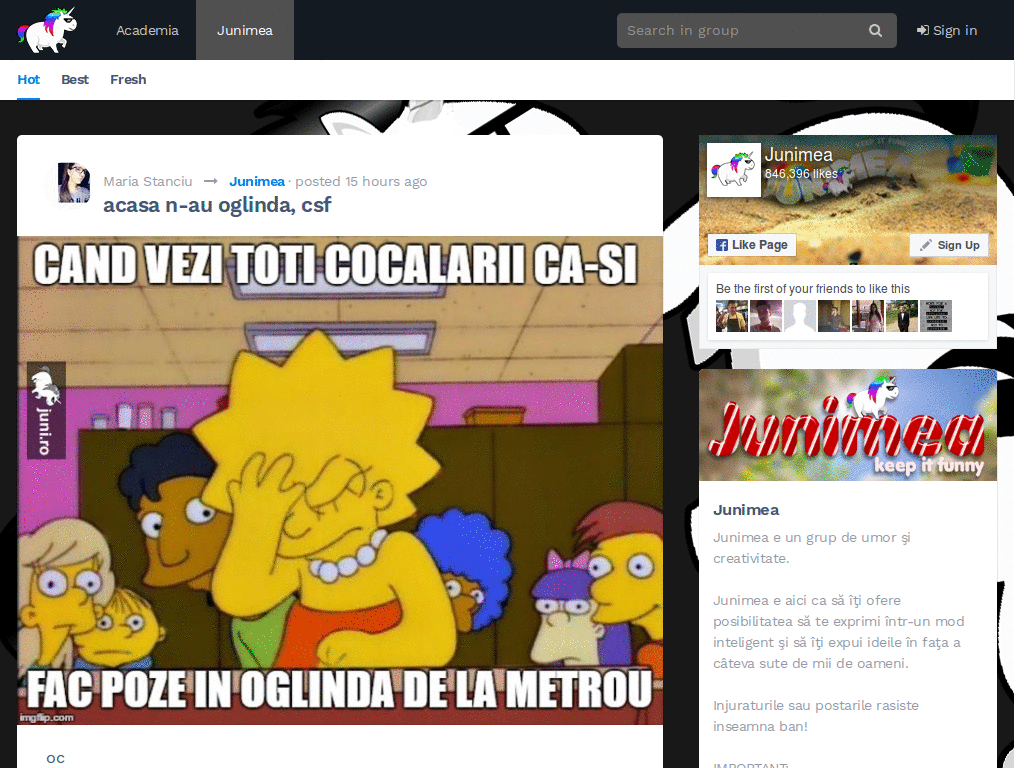Click the search magnifier icon
This screenshot has width=1024, height=768.
875,31
